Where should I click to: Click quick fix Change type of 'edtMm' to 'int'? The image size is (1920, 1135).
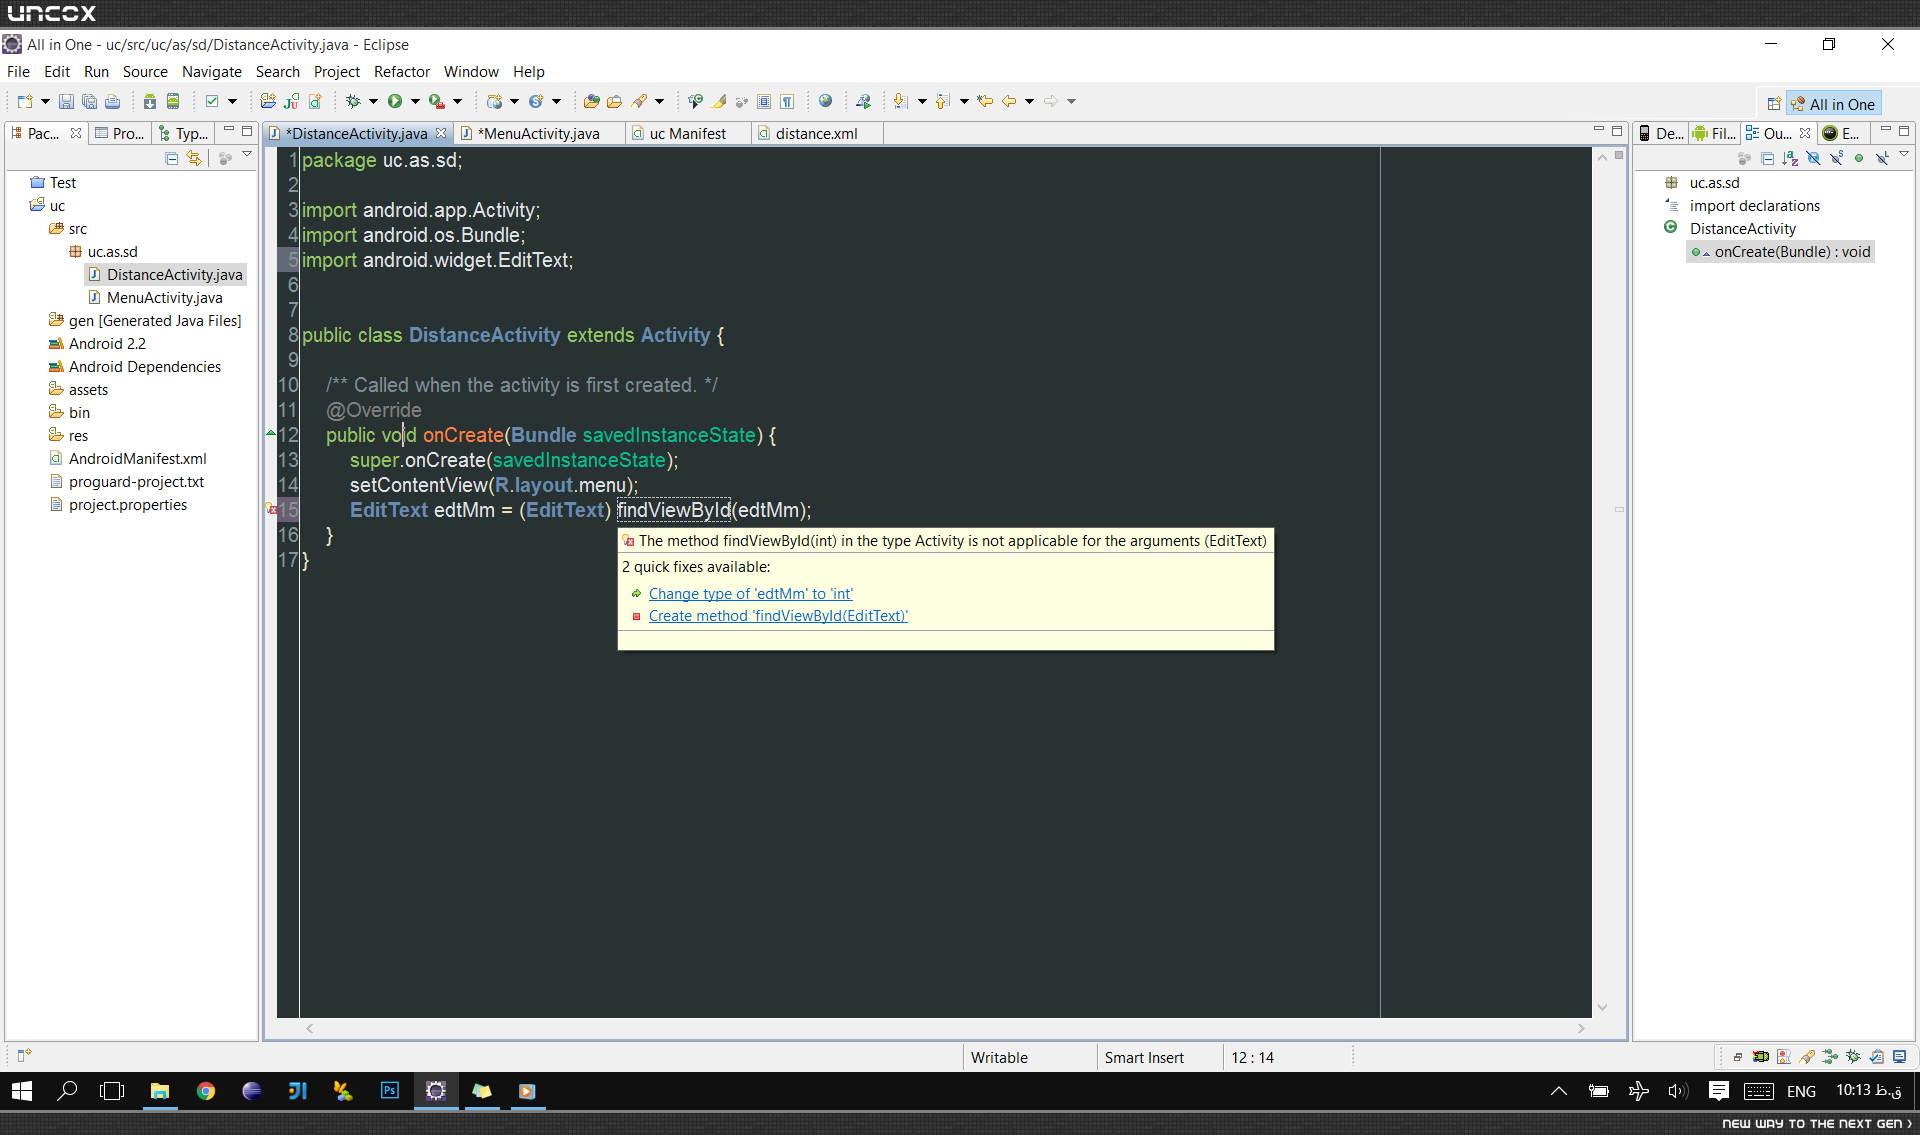click(750, 593)
